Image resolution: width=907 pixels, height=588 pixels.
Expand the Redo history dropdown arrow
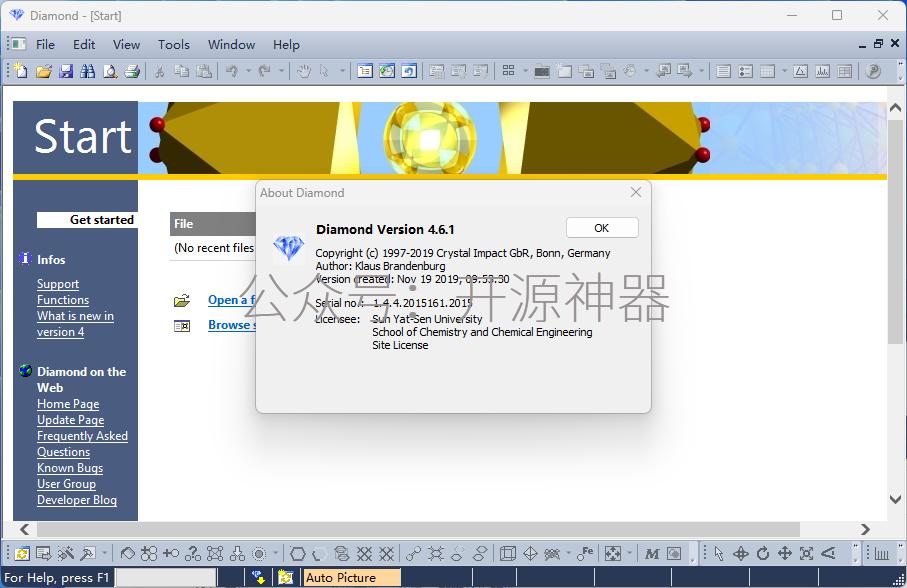[281, 71]
